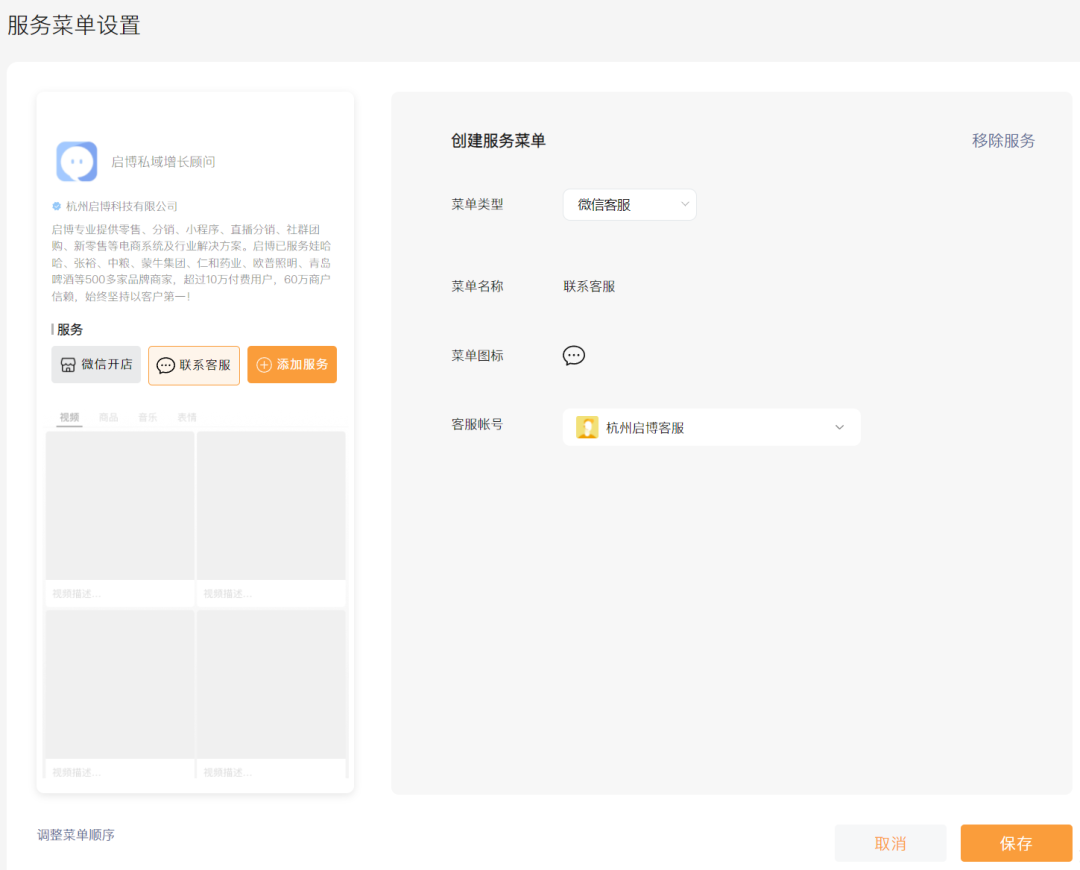Expand the 客服帐号 dropdown arrow
Viewport: 1080px width, 870px height.
tap(840, 427)
